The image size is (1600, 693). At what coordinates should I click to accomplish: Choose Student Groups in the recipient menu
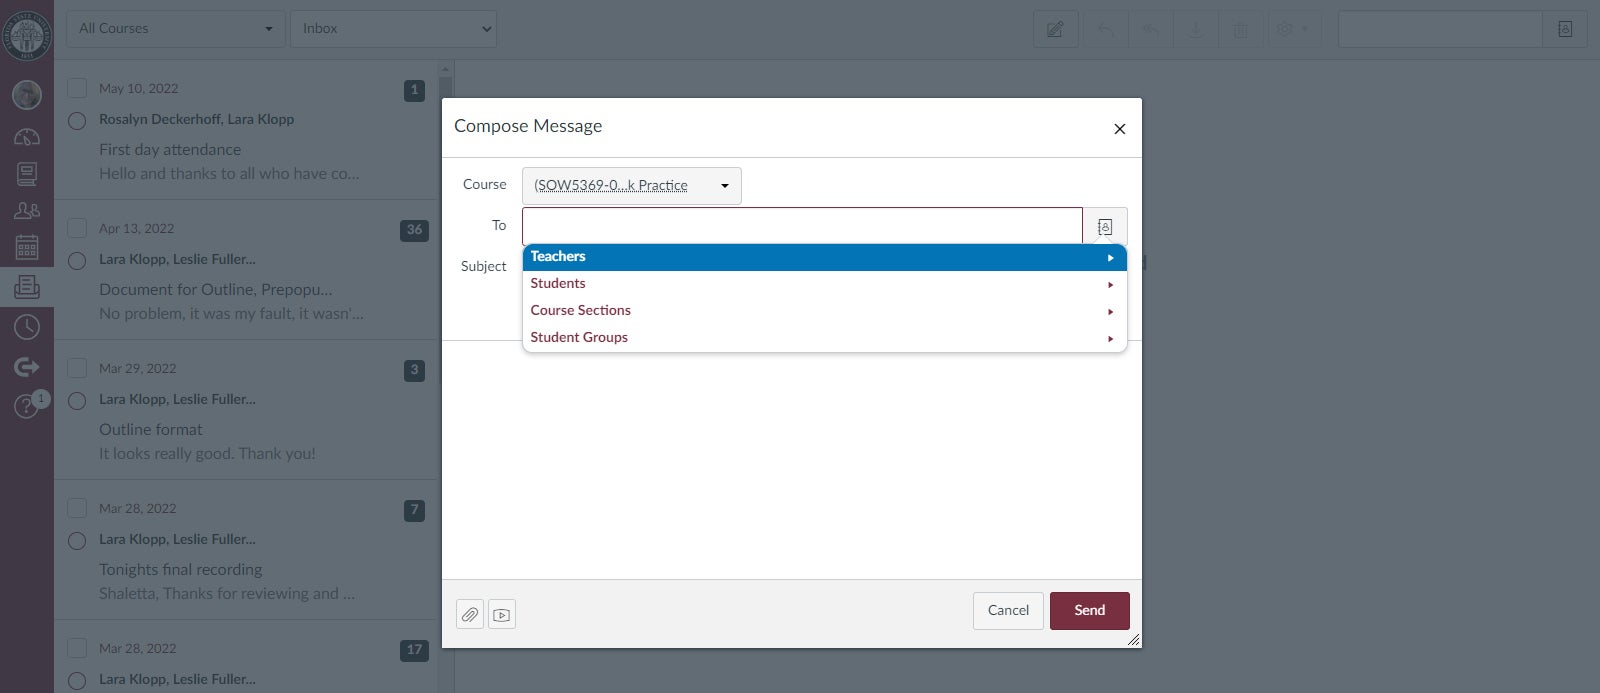pyautogui.click(x=824, y=338)
